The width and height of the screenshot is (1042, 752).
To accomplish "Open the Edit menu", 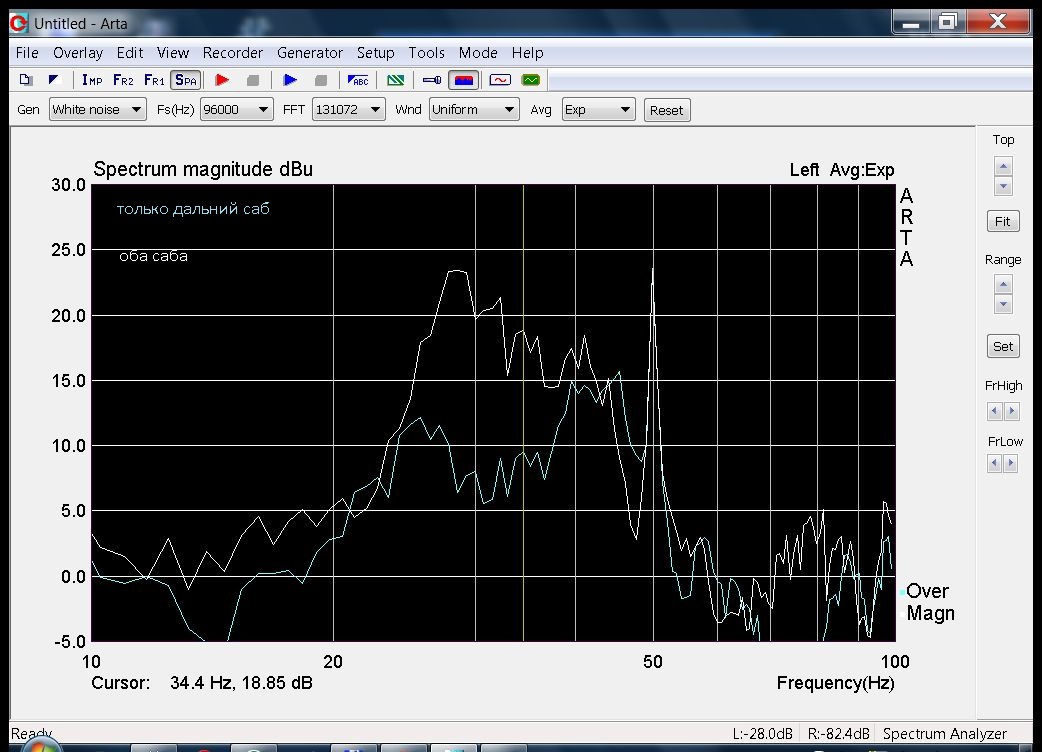I will [130, 52].
